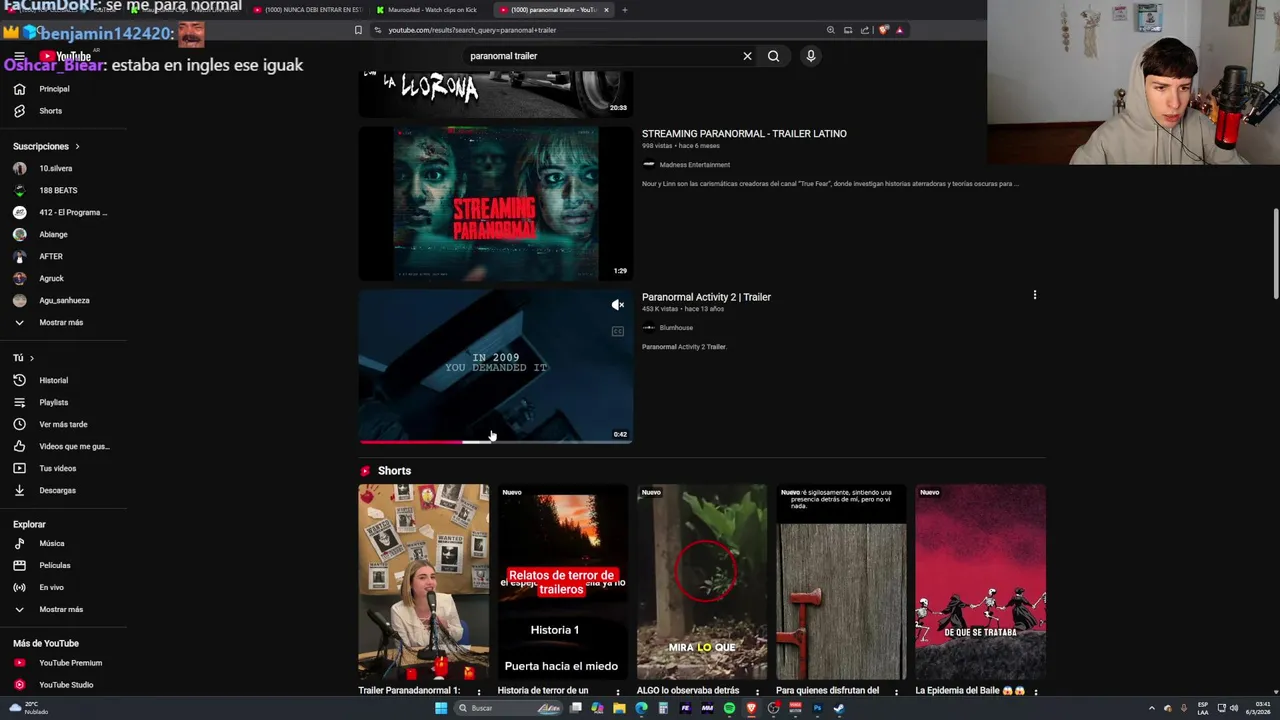The height and width of the screenshot is (720, 1280).
Task: Open Agu_sanhueza subscription channel
Action: pos(64,300)
